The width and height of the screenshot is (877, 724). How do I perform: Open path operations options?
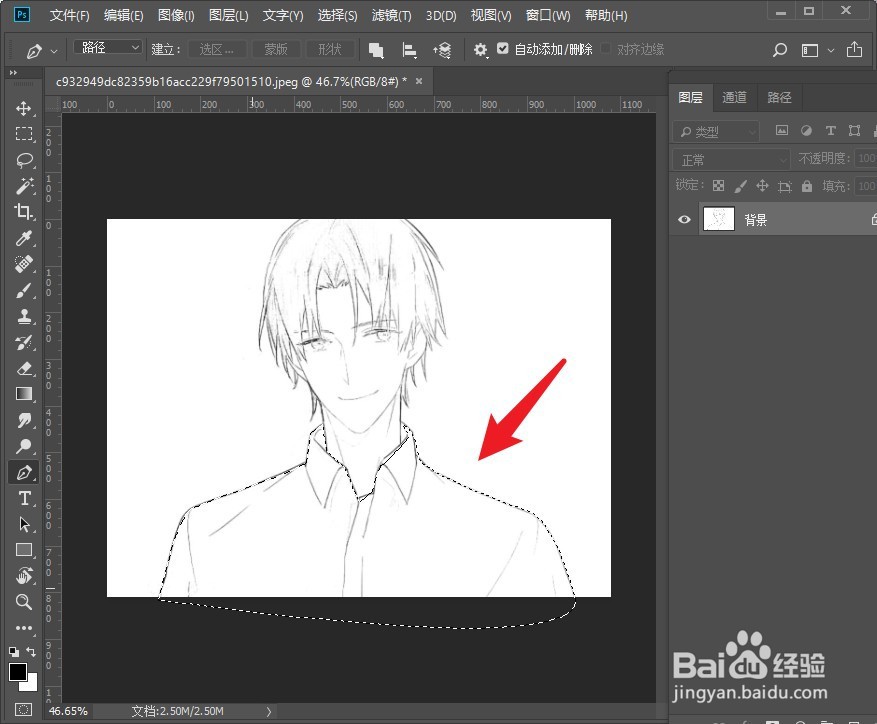(x=376, y=50)
